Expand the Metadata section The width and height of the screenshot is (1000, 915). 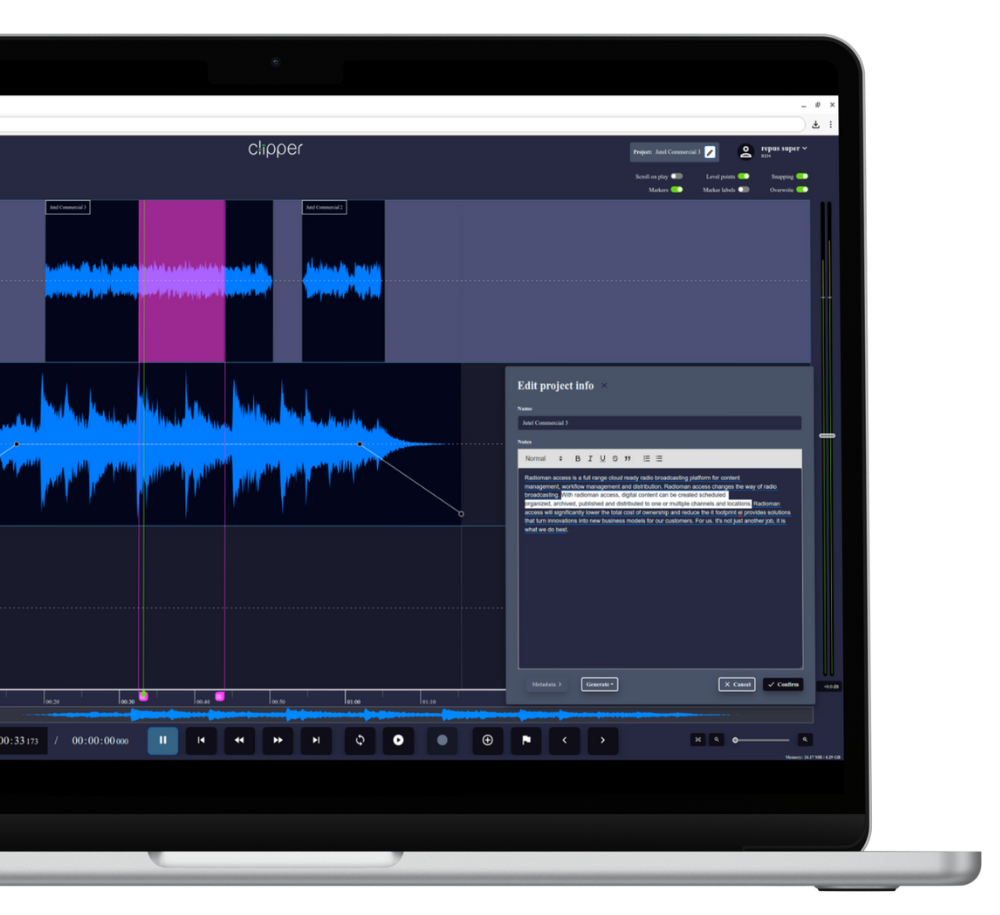point(547,684)
